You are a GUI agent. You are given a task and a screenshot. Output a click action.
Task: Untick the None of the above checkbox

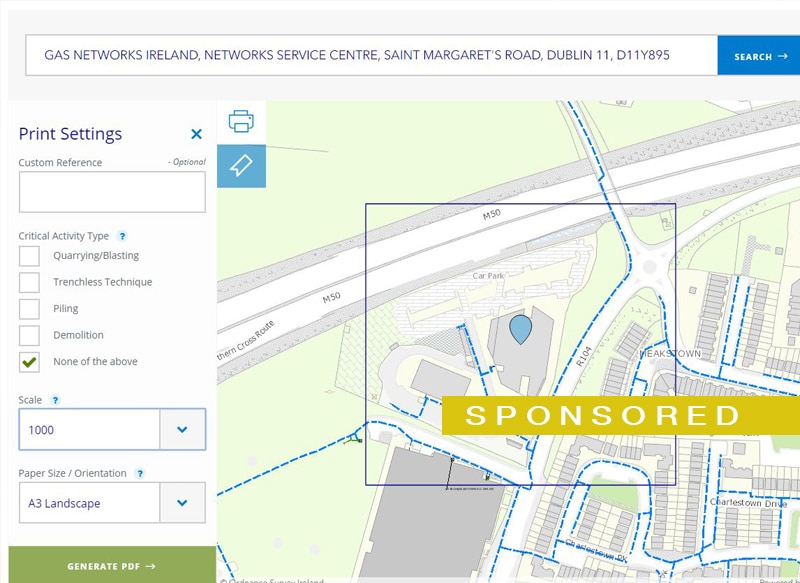pyautogui.click(x=30, y=362)
